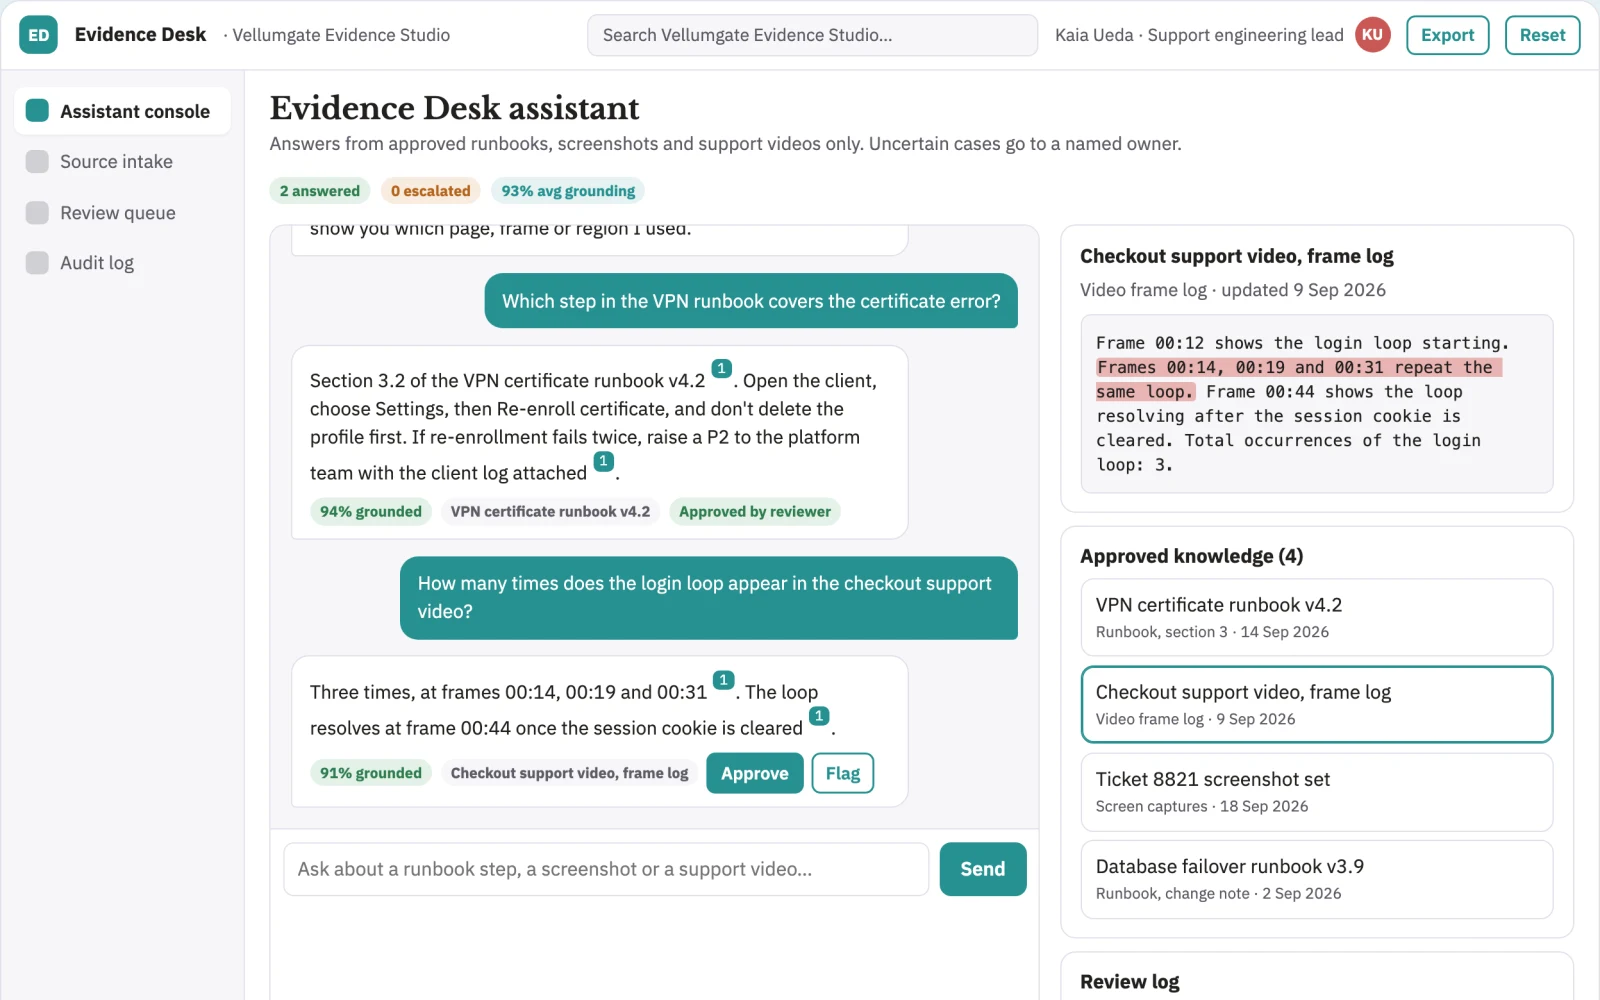Click 'Kaia Ueda · Support engineering lead' label

tap(1199, 35)
